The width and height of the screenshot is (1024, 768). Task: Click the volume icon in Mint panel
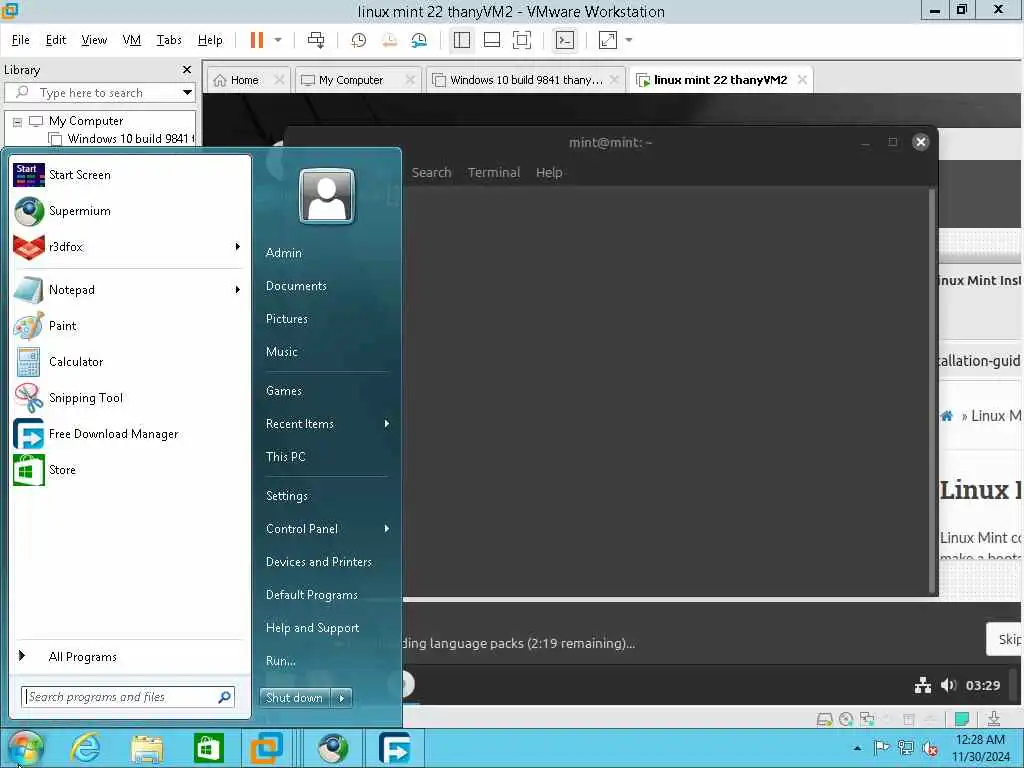[948, 685]
